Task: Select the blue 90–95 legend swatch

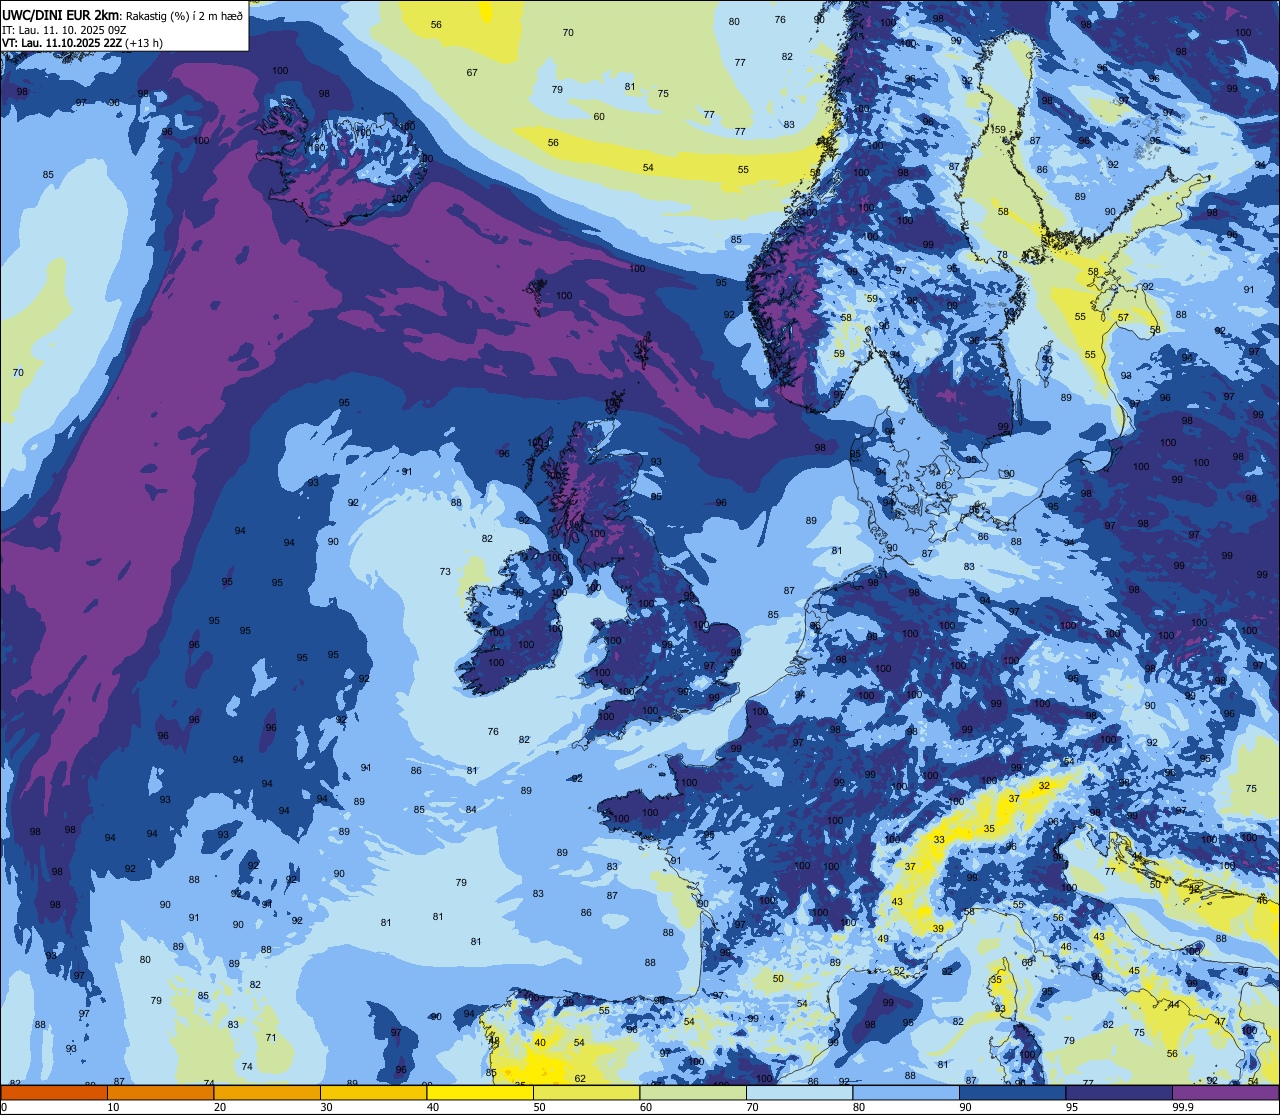Action: [x=1013, y=1093]
